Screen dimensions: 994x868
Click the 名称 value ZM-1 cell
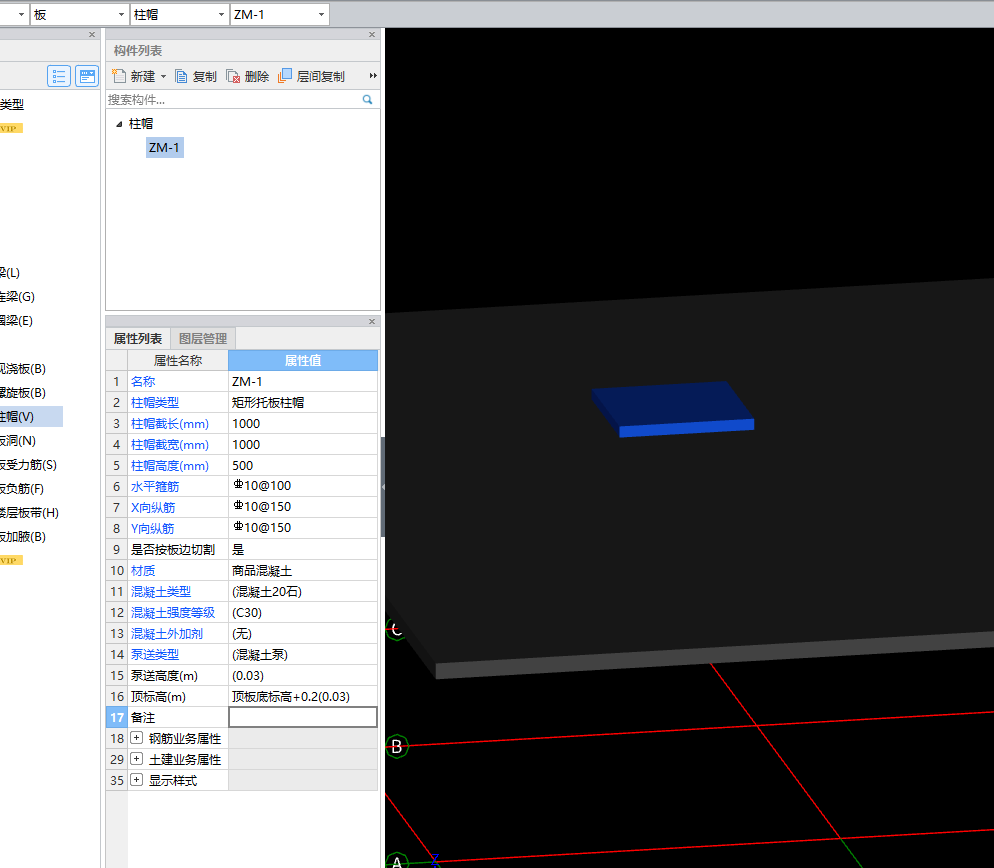pos(303,382)
